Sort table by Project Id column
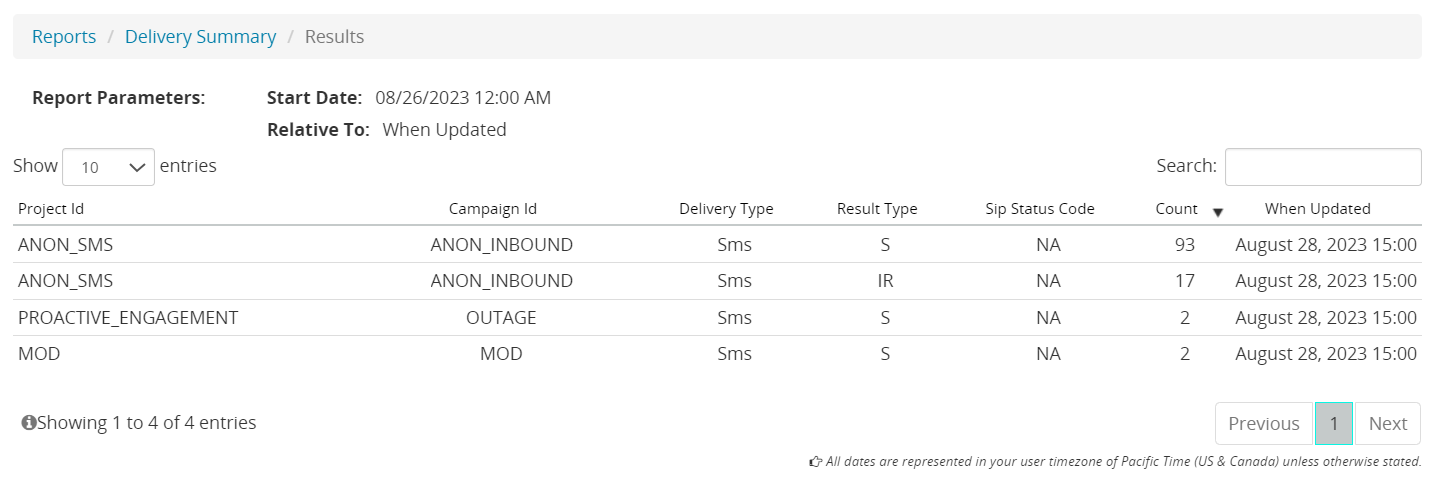This screenshot has width=1432, height=483. point(51,209)
